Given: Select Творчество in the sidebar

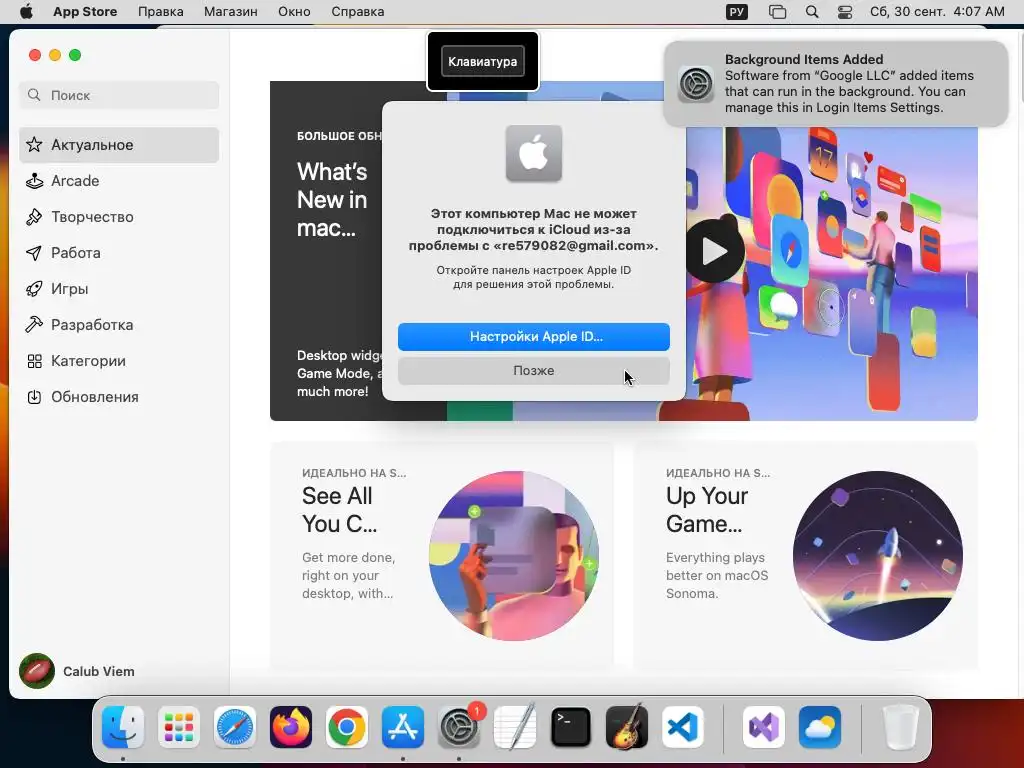Looking at the screenshot, I should (119, 217).
